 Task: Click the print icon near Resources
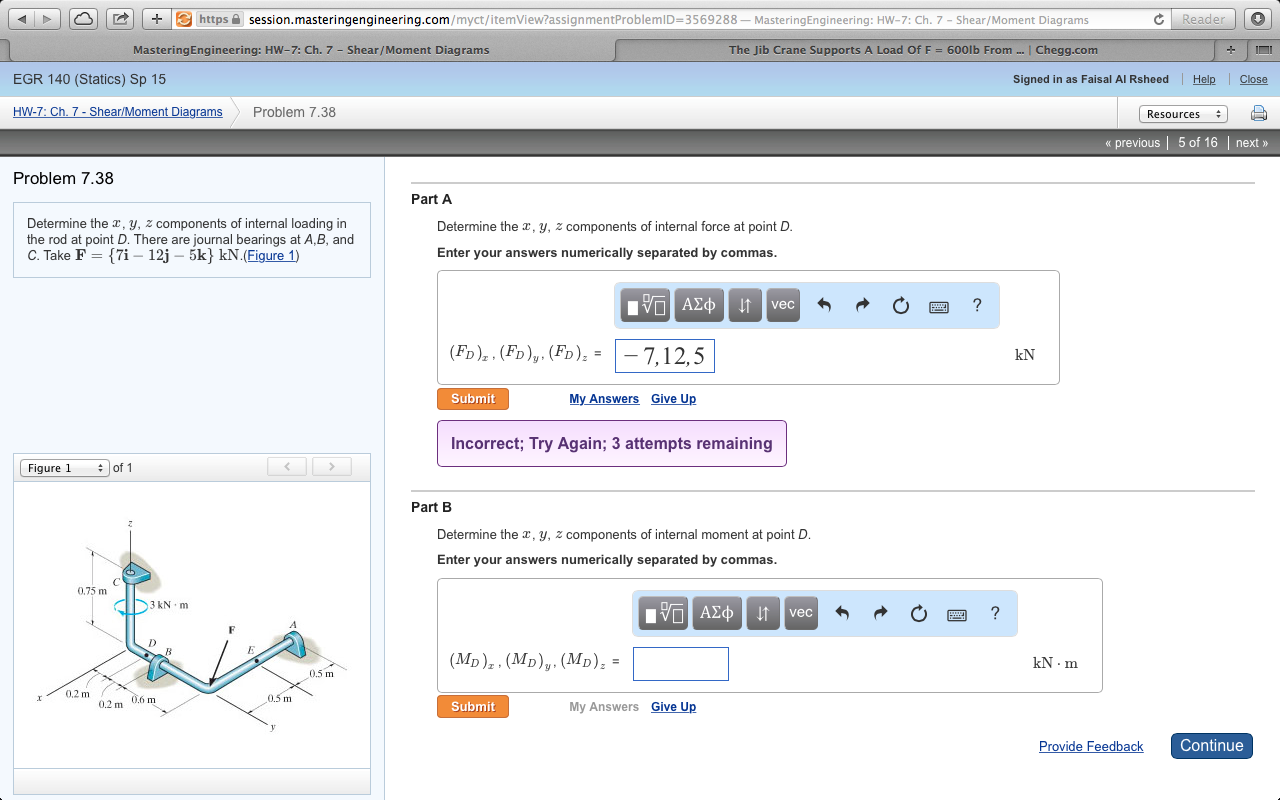[x=1258, y=113]
